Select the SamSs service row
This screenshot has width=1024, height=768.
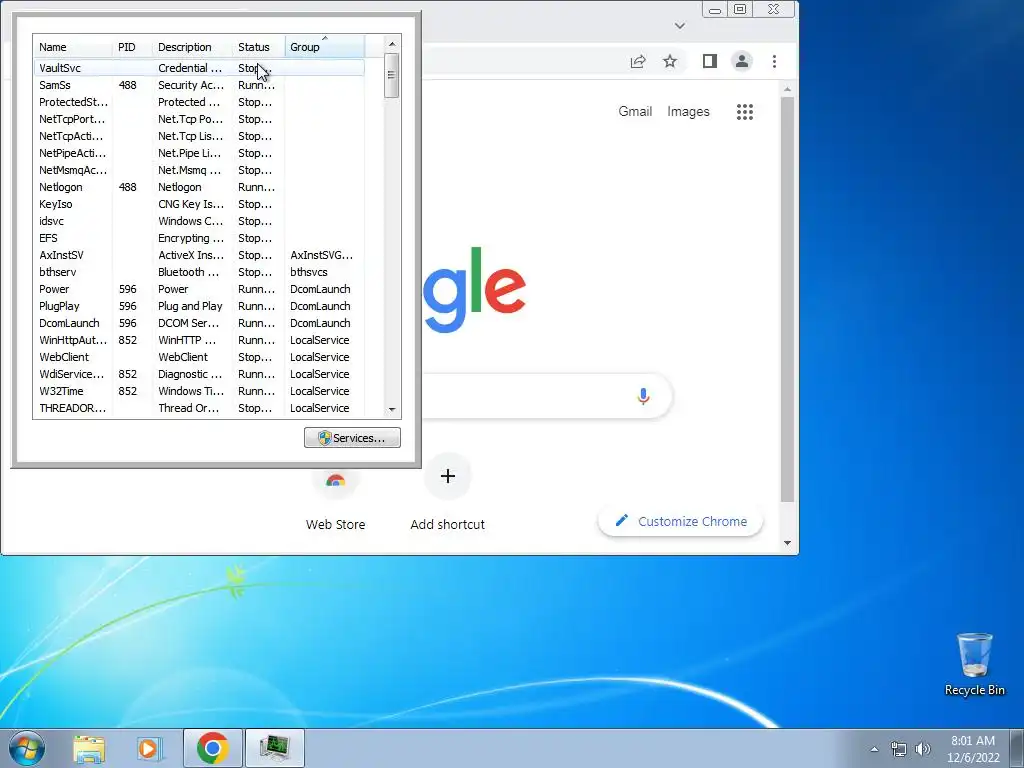(x=199, y=85)
